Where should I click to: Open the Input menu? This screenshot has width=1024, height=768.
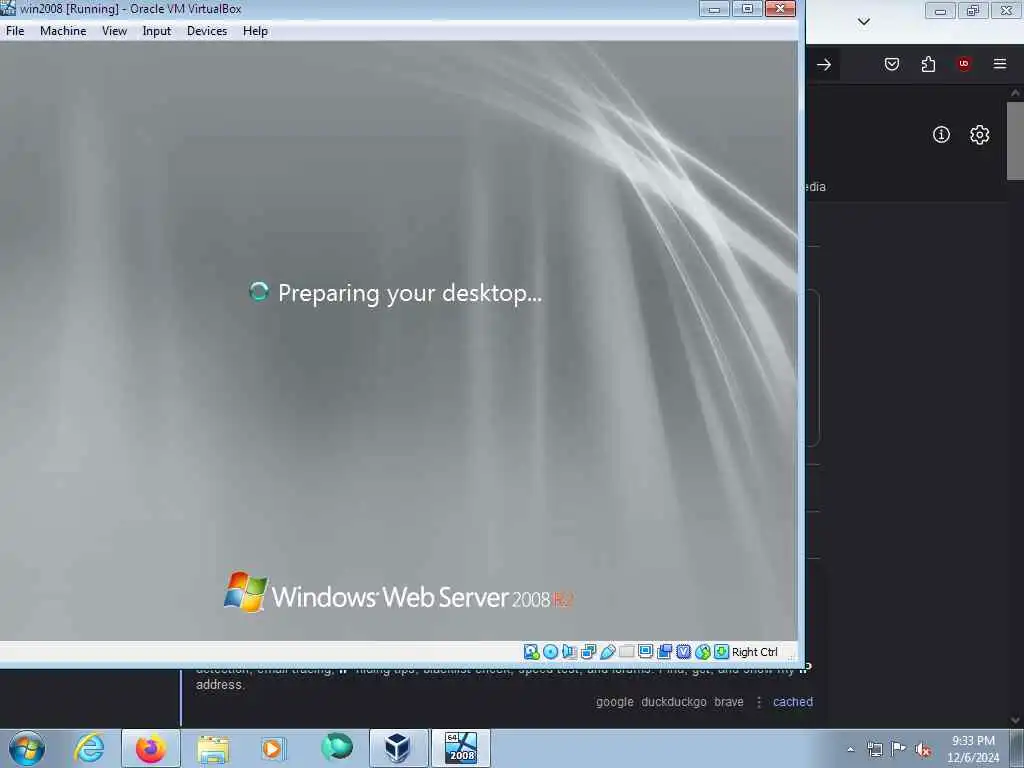157,31
